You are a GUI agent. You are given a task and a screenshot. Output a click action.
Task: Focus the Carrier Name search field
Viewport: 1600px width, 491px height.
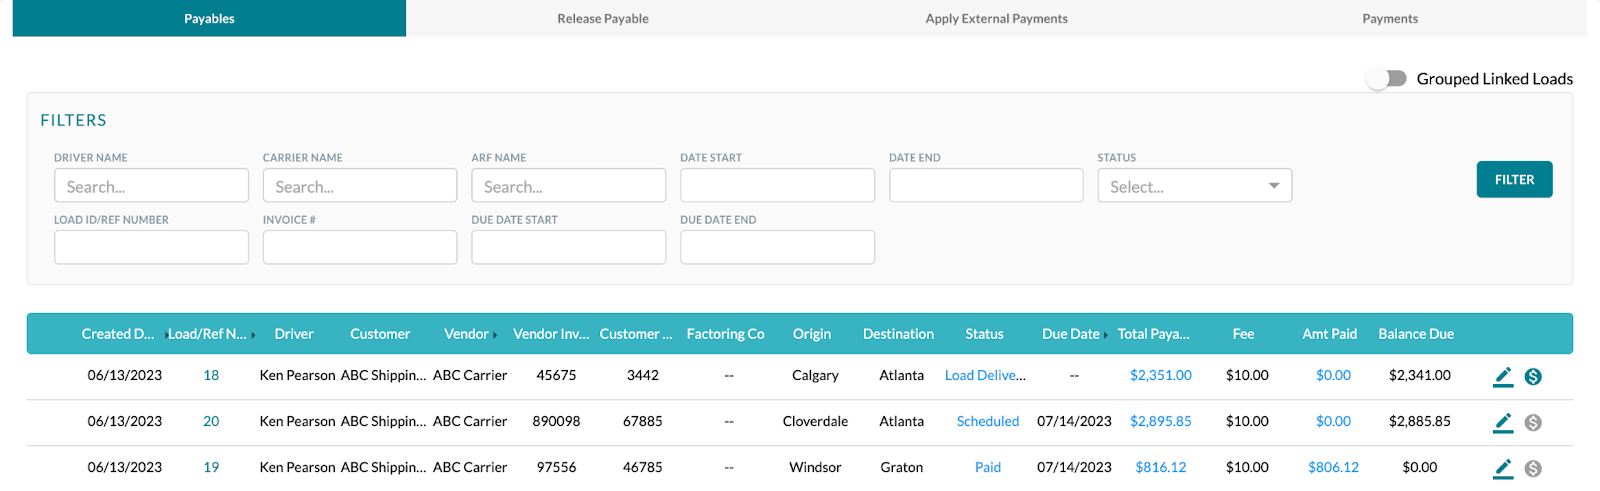360,186
